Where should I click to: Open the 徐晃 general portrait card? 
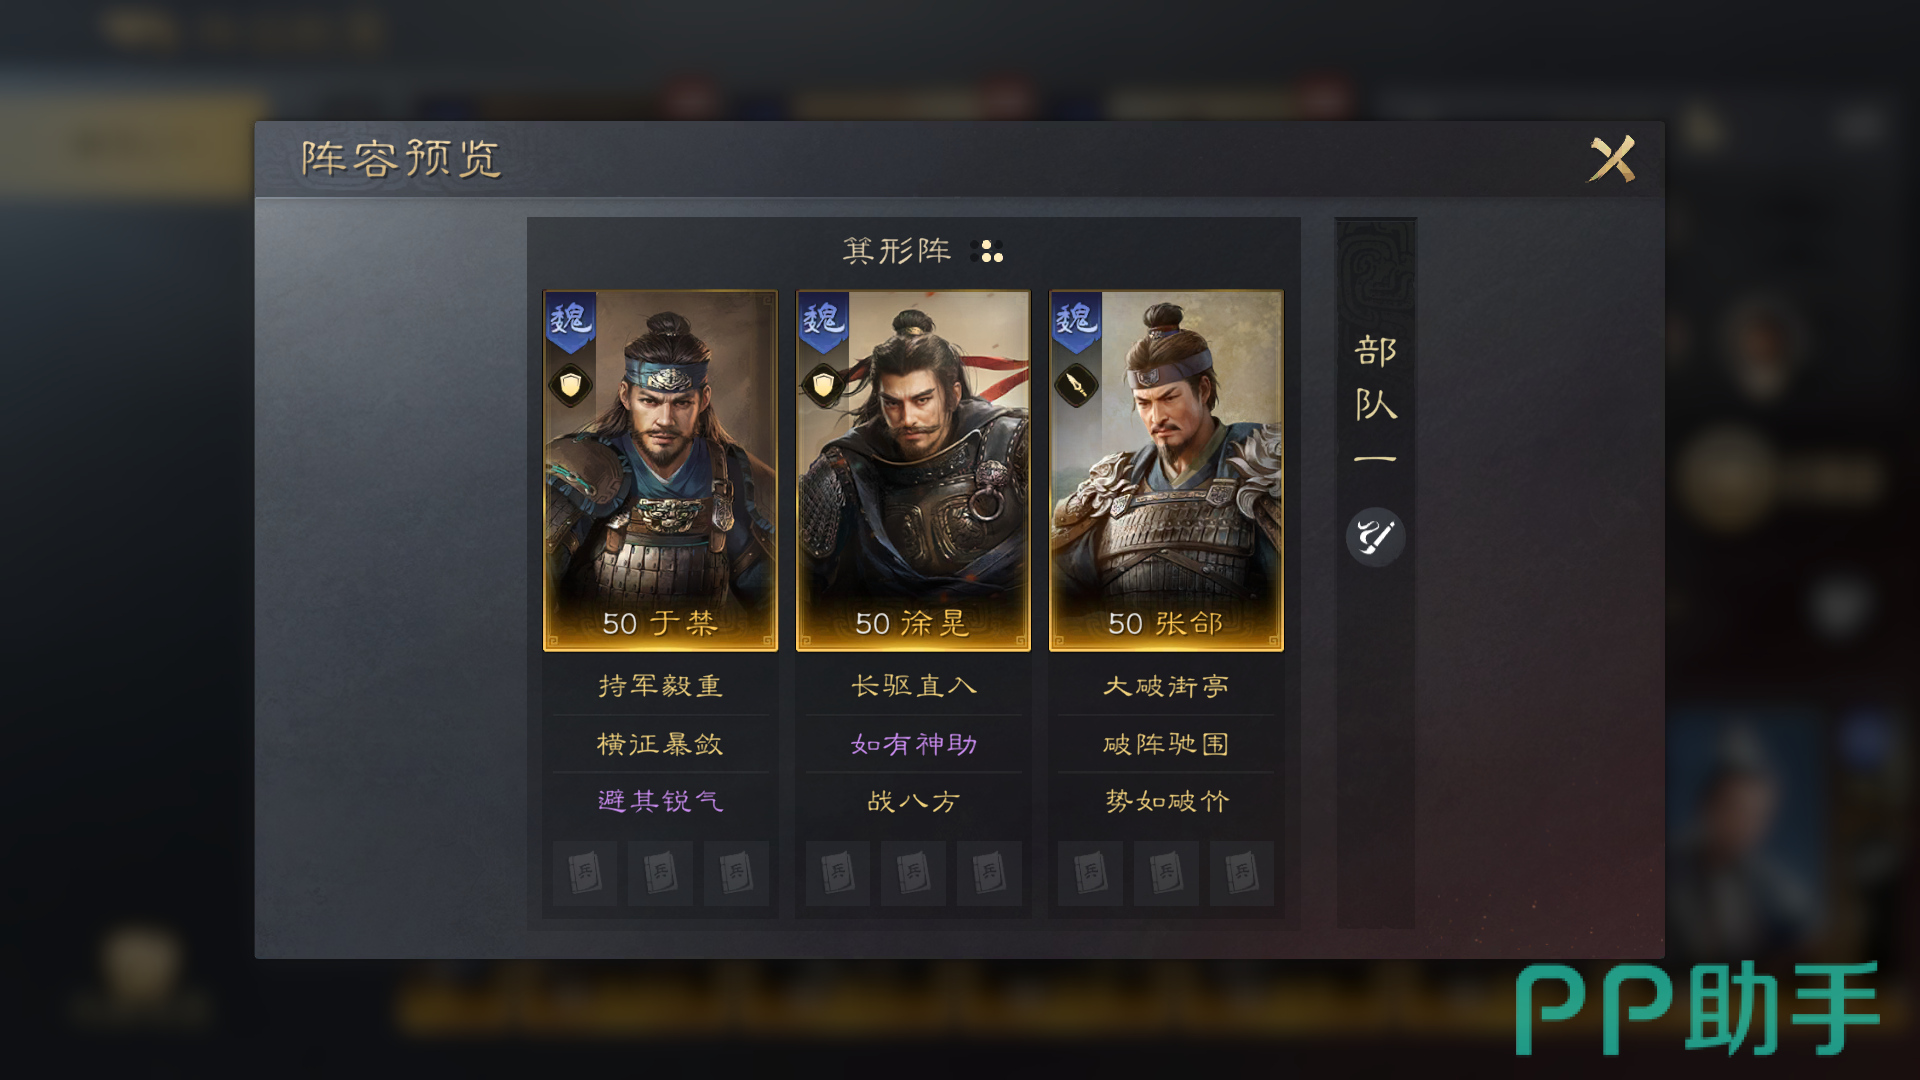tap(913, 471)
